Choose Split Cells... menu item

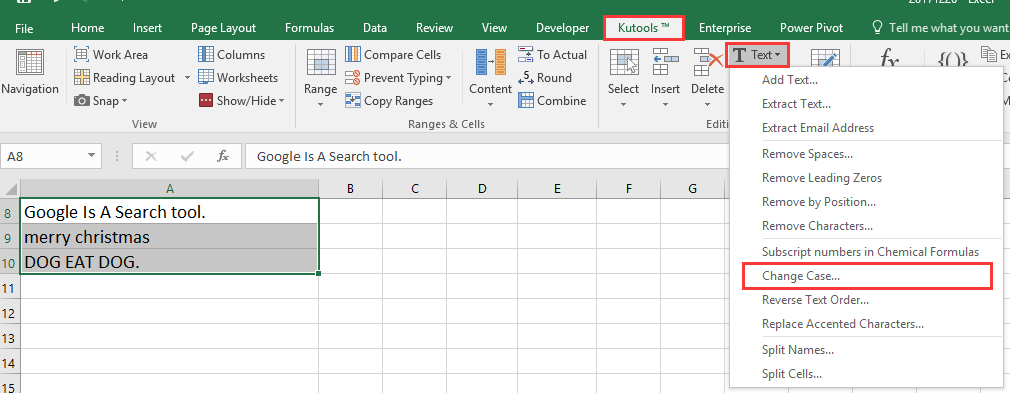[x=866, y=374]
